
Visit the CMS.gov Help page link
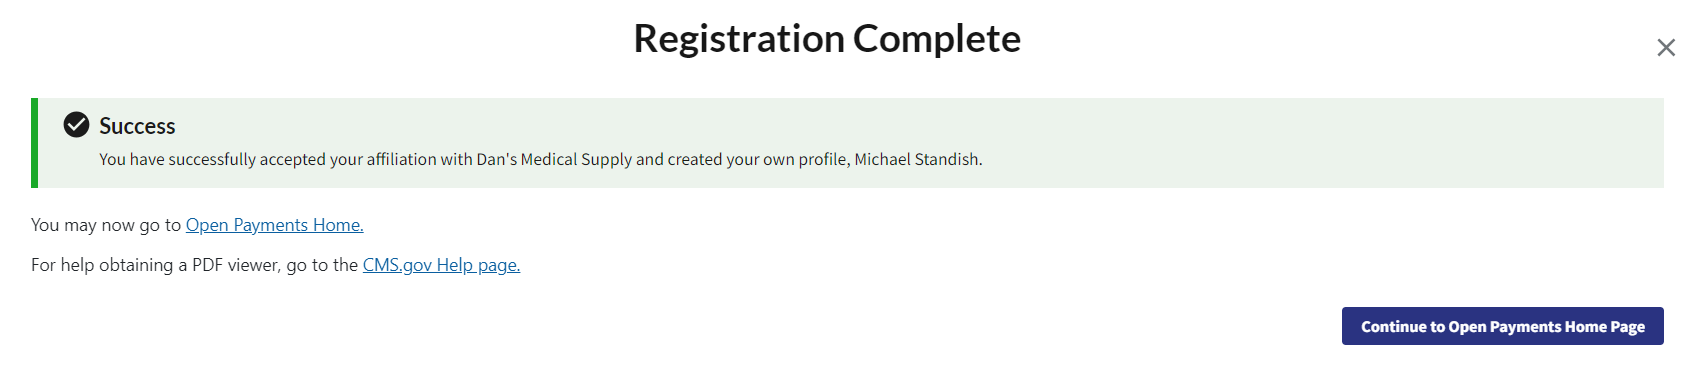(441, 265)
